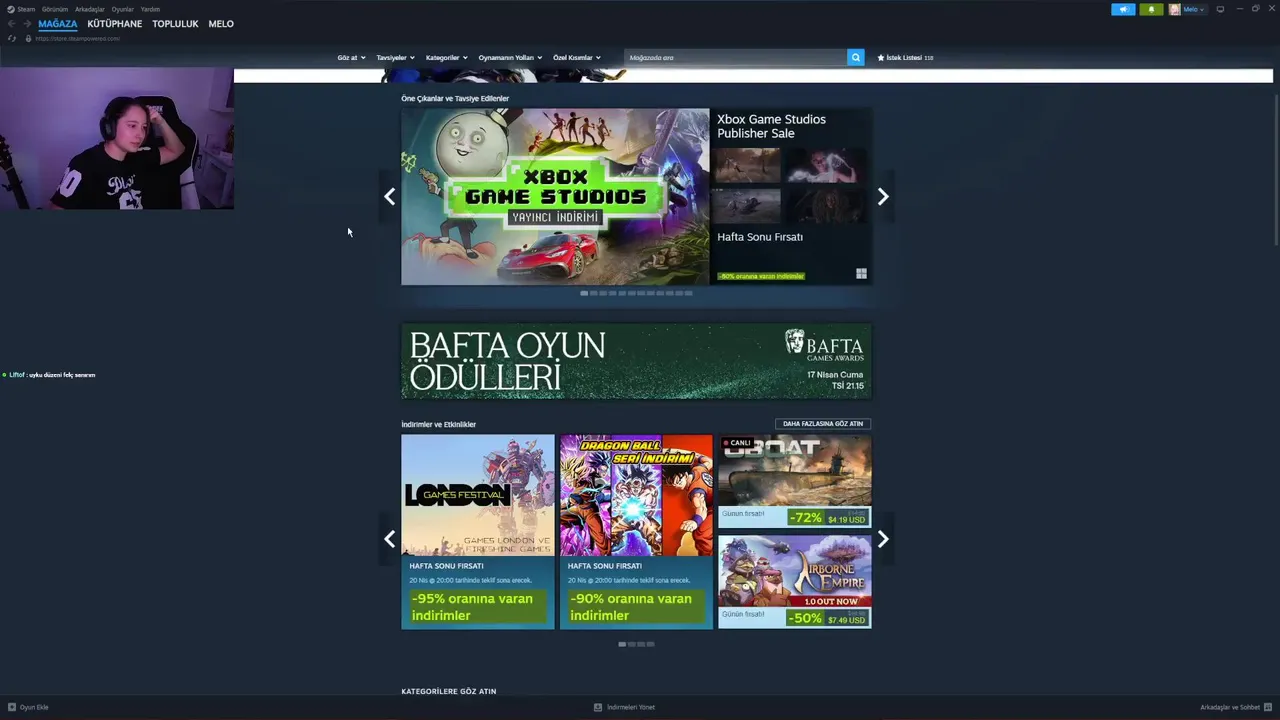Click the -50% discount price for Airborne Empire
This screenshot has width=1280, height=720.
tap(828, 618)
